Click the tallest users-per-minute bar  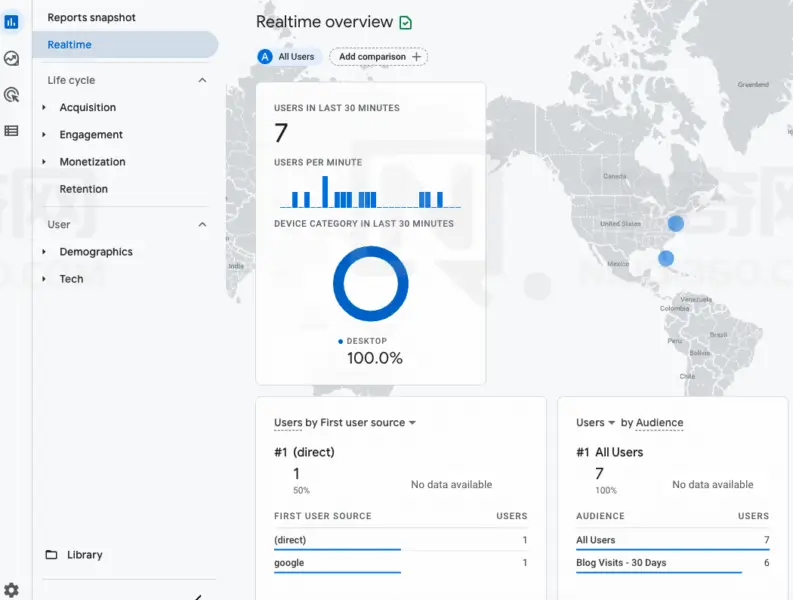pyautogui.click(x=325, y=192)
